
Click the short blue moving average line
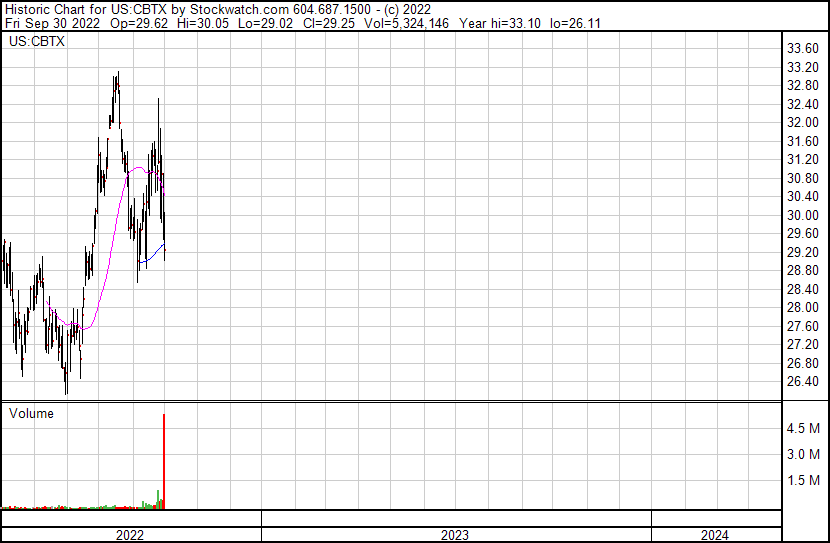click(152, 257)
